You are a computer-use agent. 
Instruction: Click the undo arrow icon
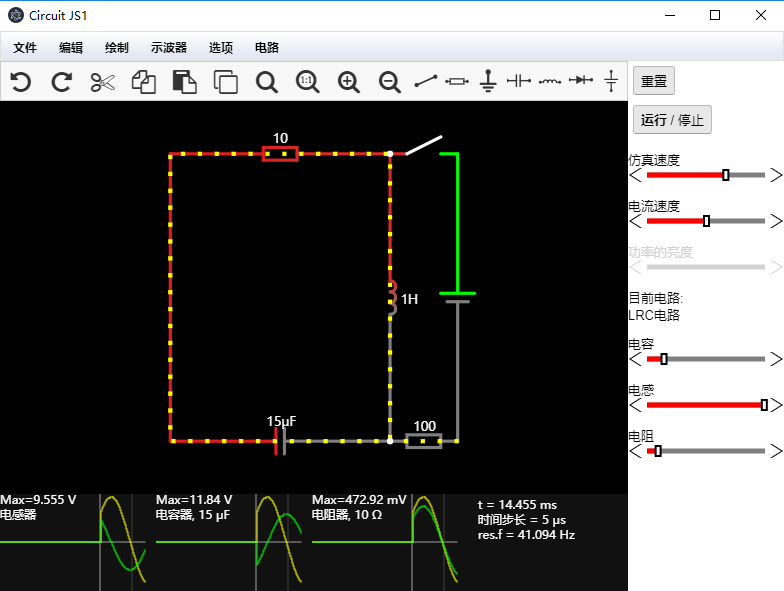pyautogui.click(x=20, y=82)
